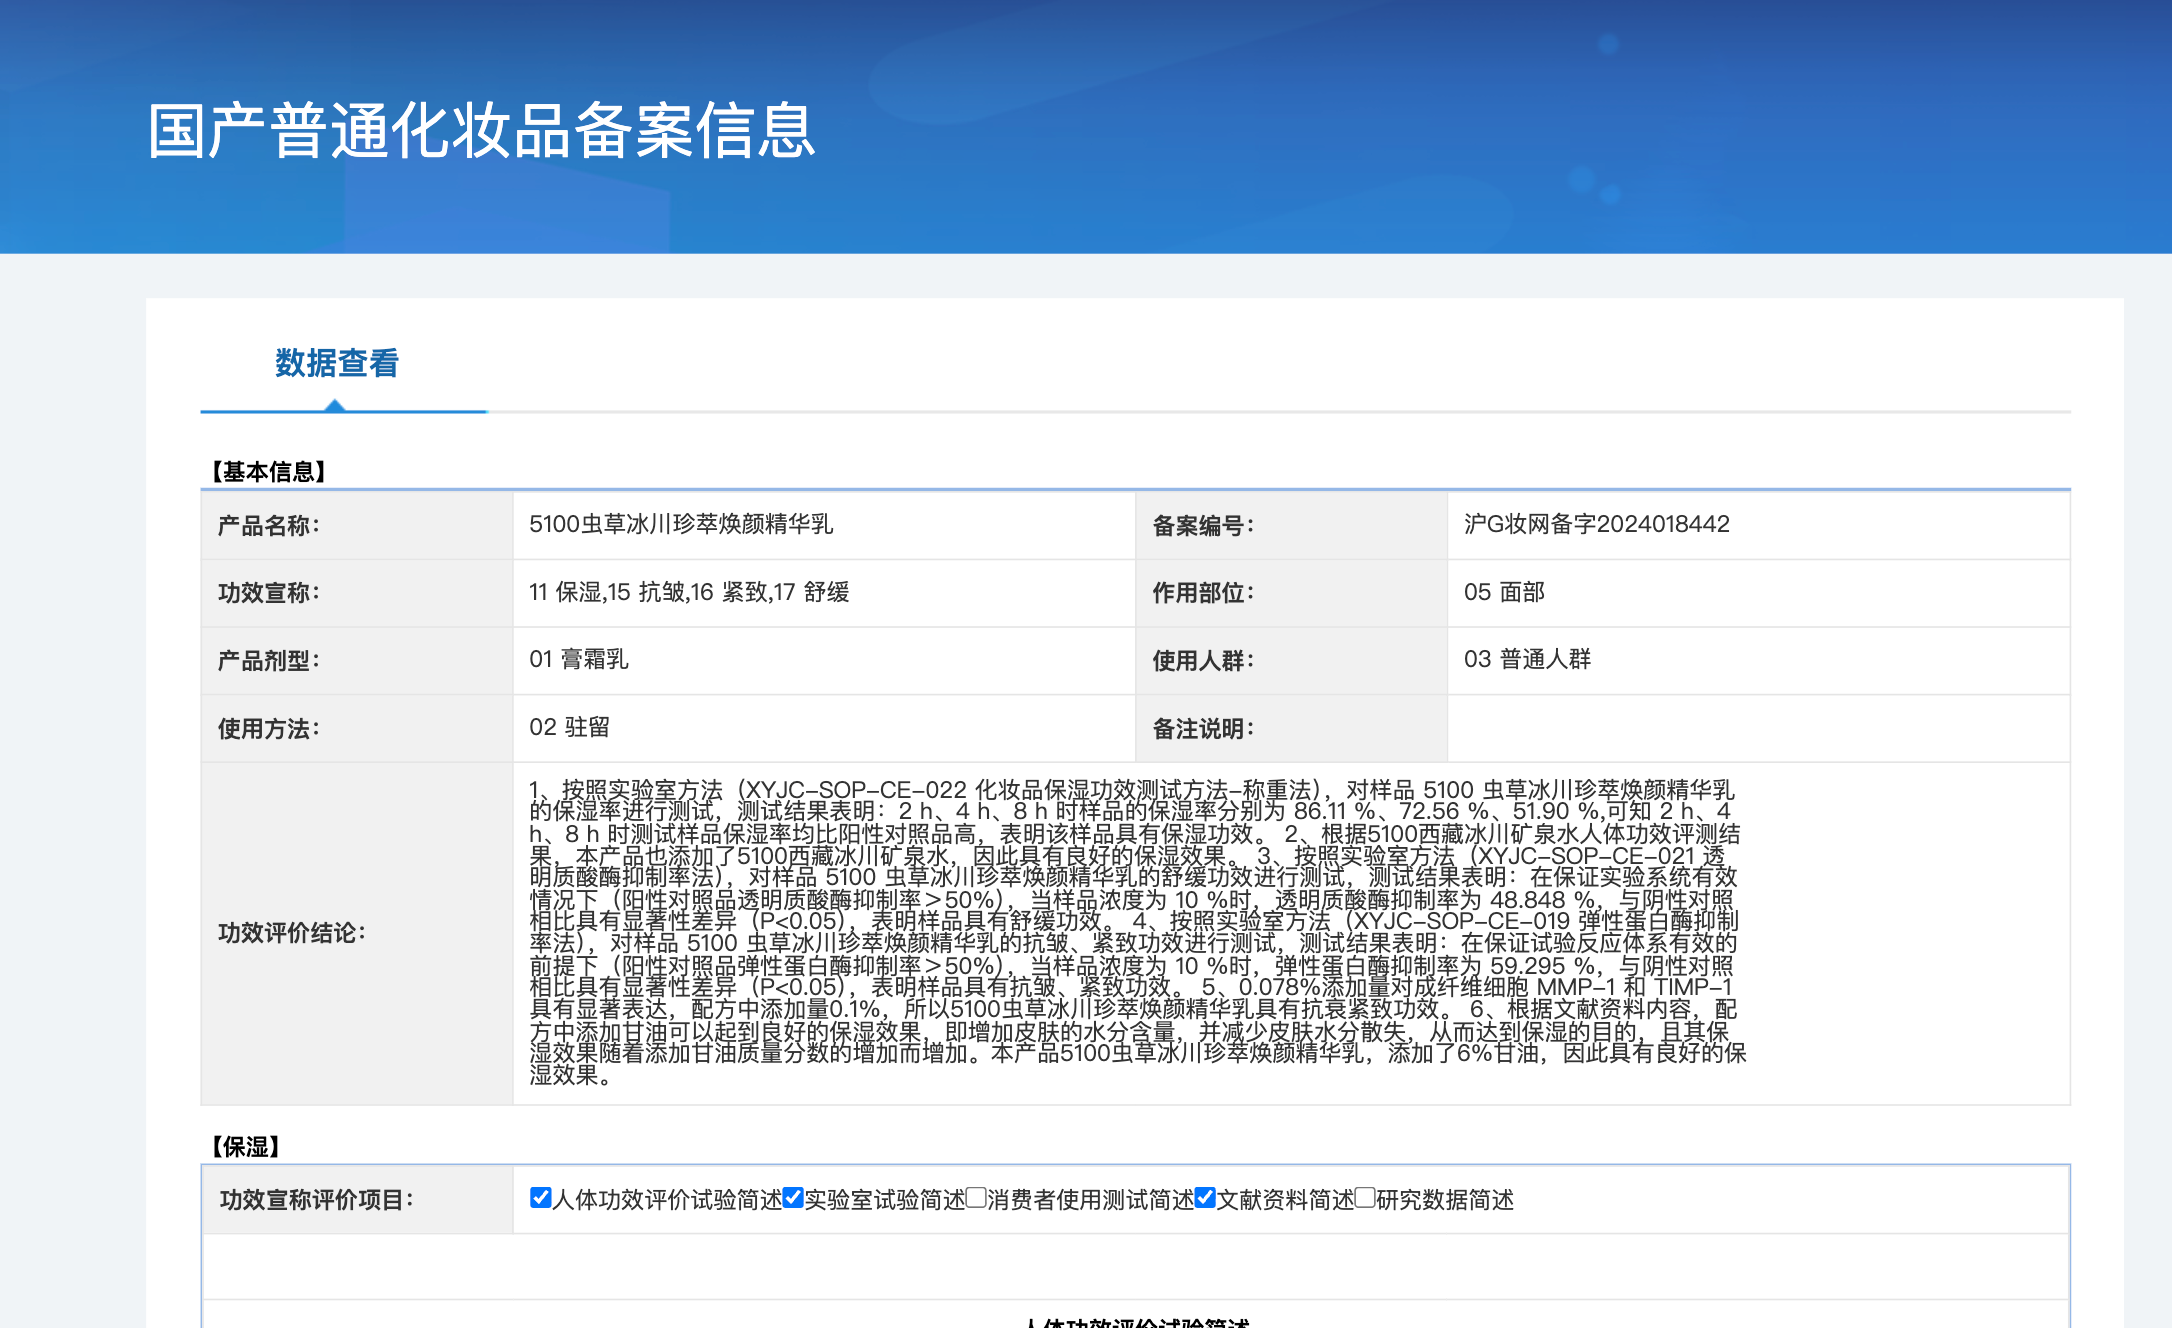Click the 02 驻留 usage method value
Image resolution: width=2172 pixels, height=1328 pixels.
coord(569,727)
